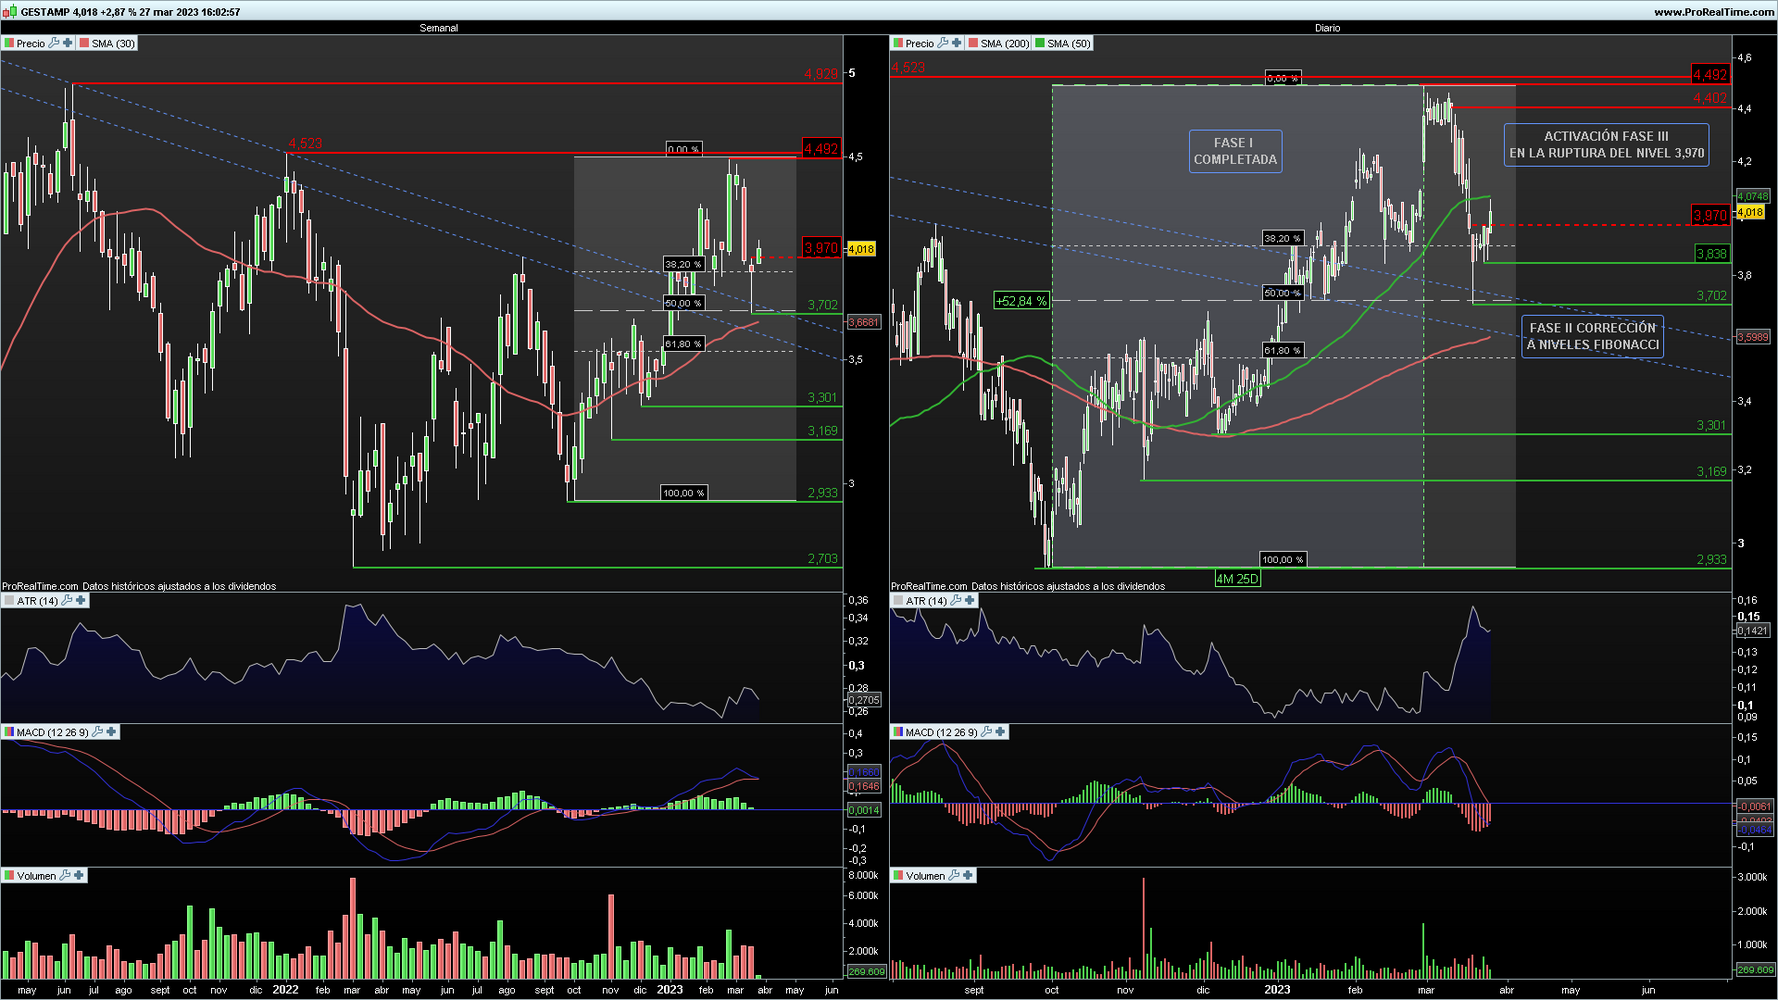The image size is (1778, 1000).
Task: Open Precio settings wrench in Diario chart
Action: pyautogui.click(x=943, y=43)
